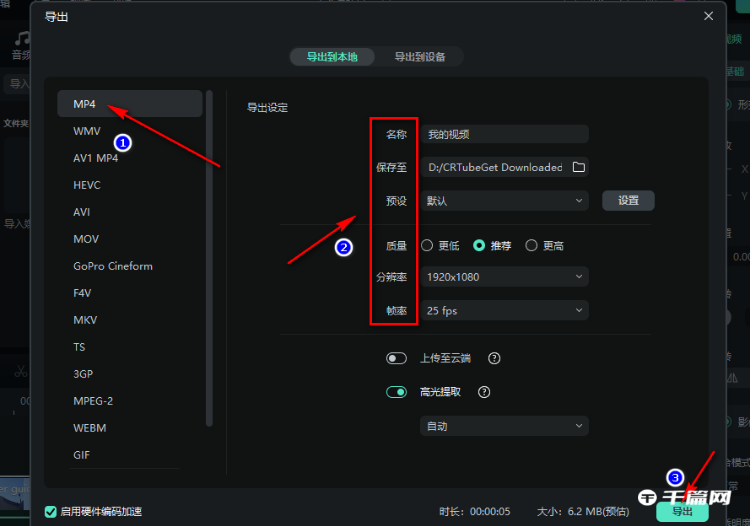Click help icon next to 高光提取
752x526 pixels.
[x=484, y=393]
